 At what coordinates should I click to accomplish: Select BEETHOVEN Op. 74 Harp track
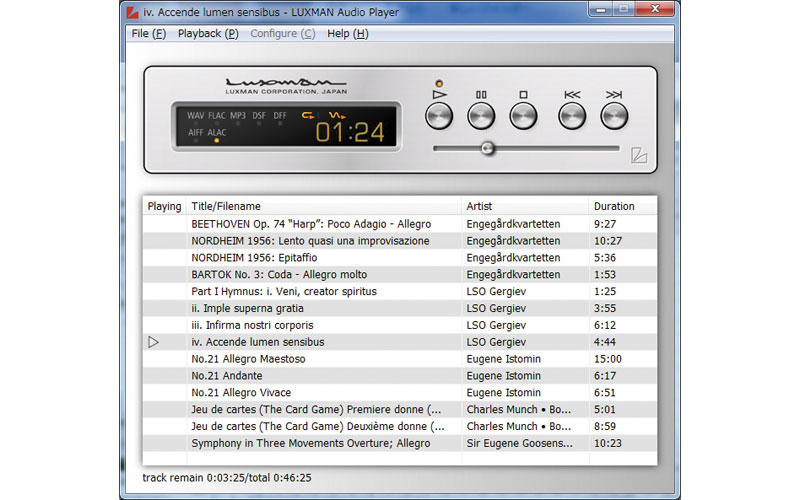pyautogui.click(x=400, y=224)
